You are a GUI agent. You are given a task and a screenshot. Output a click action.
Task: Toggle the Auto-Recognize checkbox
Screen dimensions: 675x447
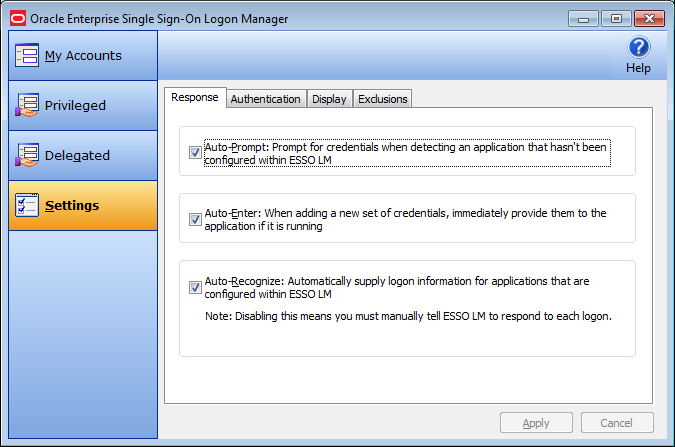195,288
